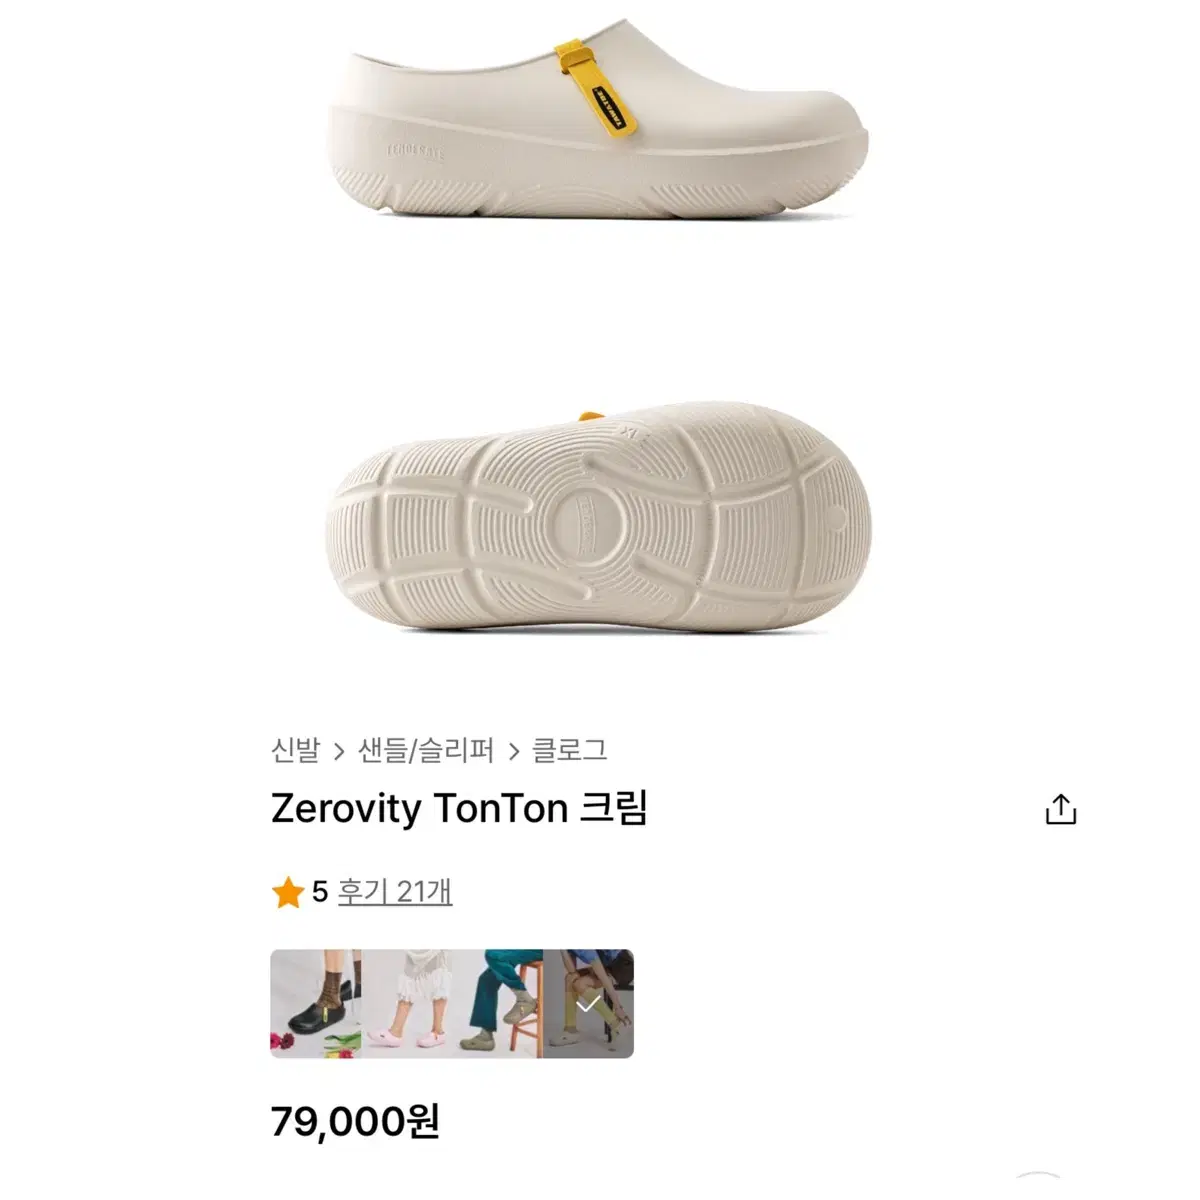Open the 후기 21개 reviews link
The width and height of the screenshot is (1200, 1200).
point(395,891)
